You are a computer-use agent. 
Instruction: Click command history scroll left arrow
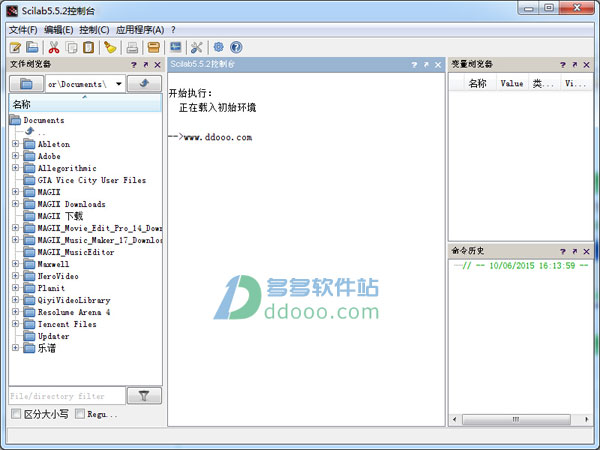click(454, 419)
